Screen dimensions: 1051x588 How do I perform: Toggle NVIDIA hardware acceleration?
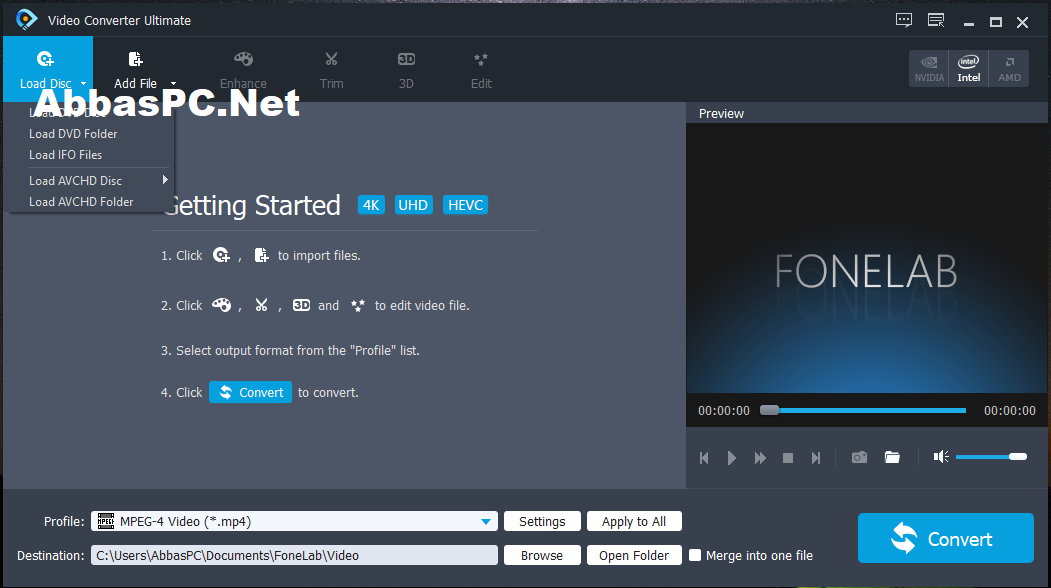click(929, 68)
